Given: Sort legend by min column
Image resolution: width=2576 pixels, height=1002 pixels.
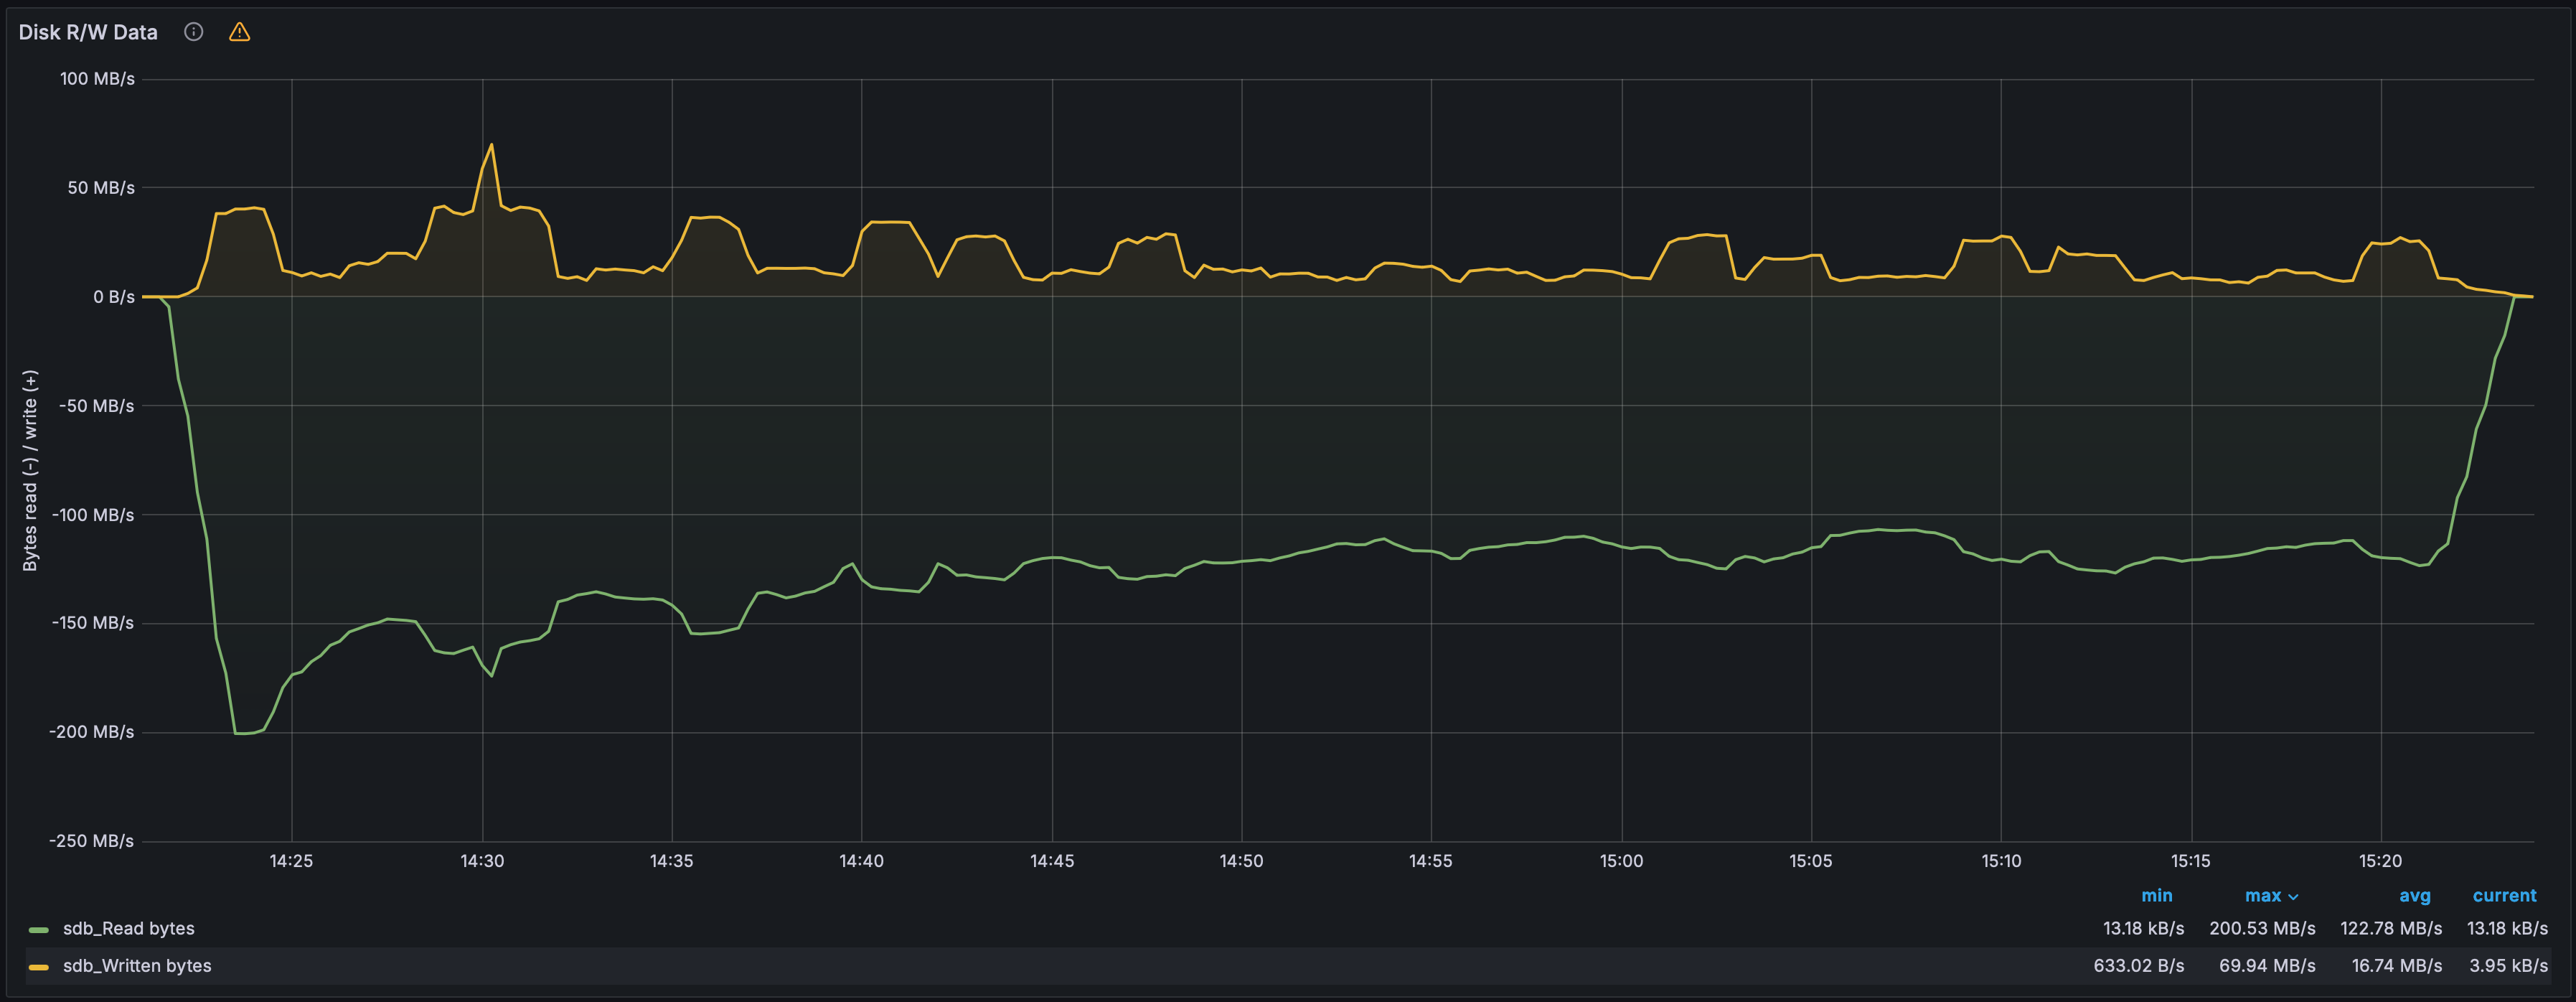Looking at the screenshot, I should coord(2156,895).
